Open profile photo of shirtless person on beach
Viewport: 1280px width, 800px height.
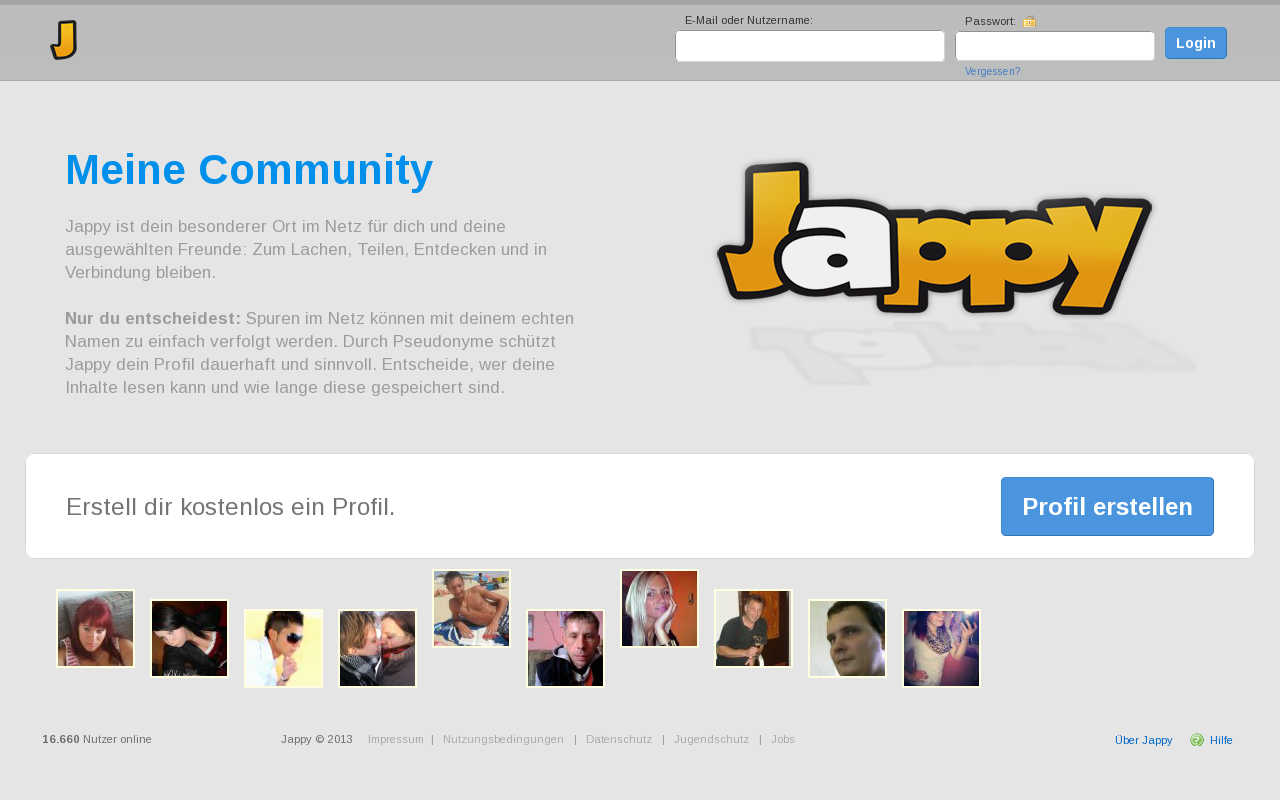tap(471, 608)
